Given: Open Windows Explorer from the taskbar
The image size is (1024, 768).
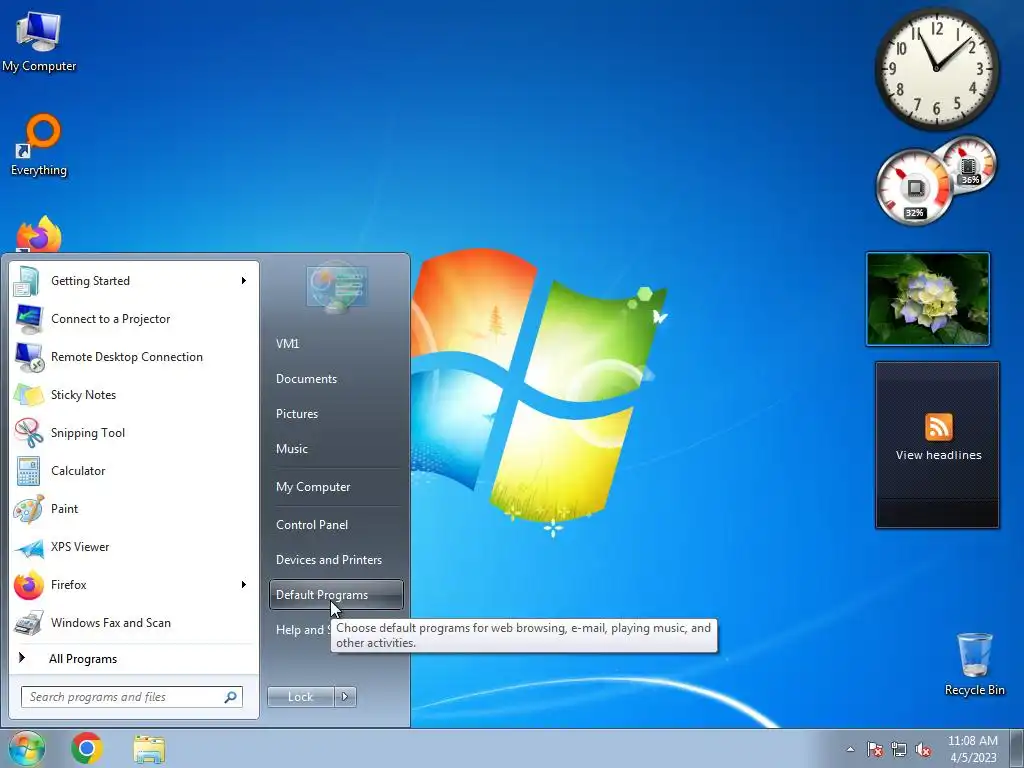Looking at the screenshot, I should [x=149, y=749].
